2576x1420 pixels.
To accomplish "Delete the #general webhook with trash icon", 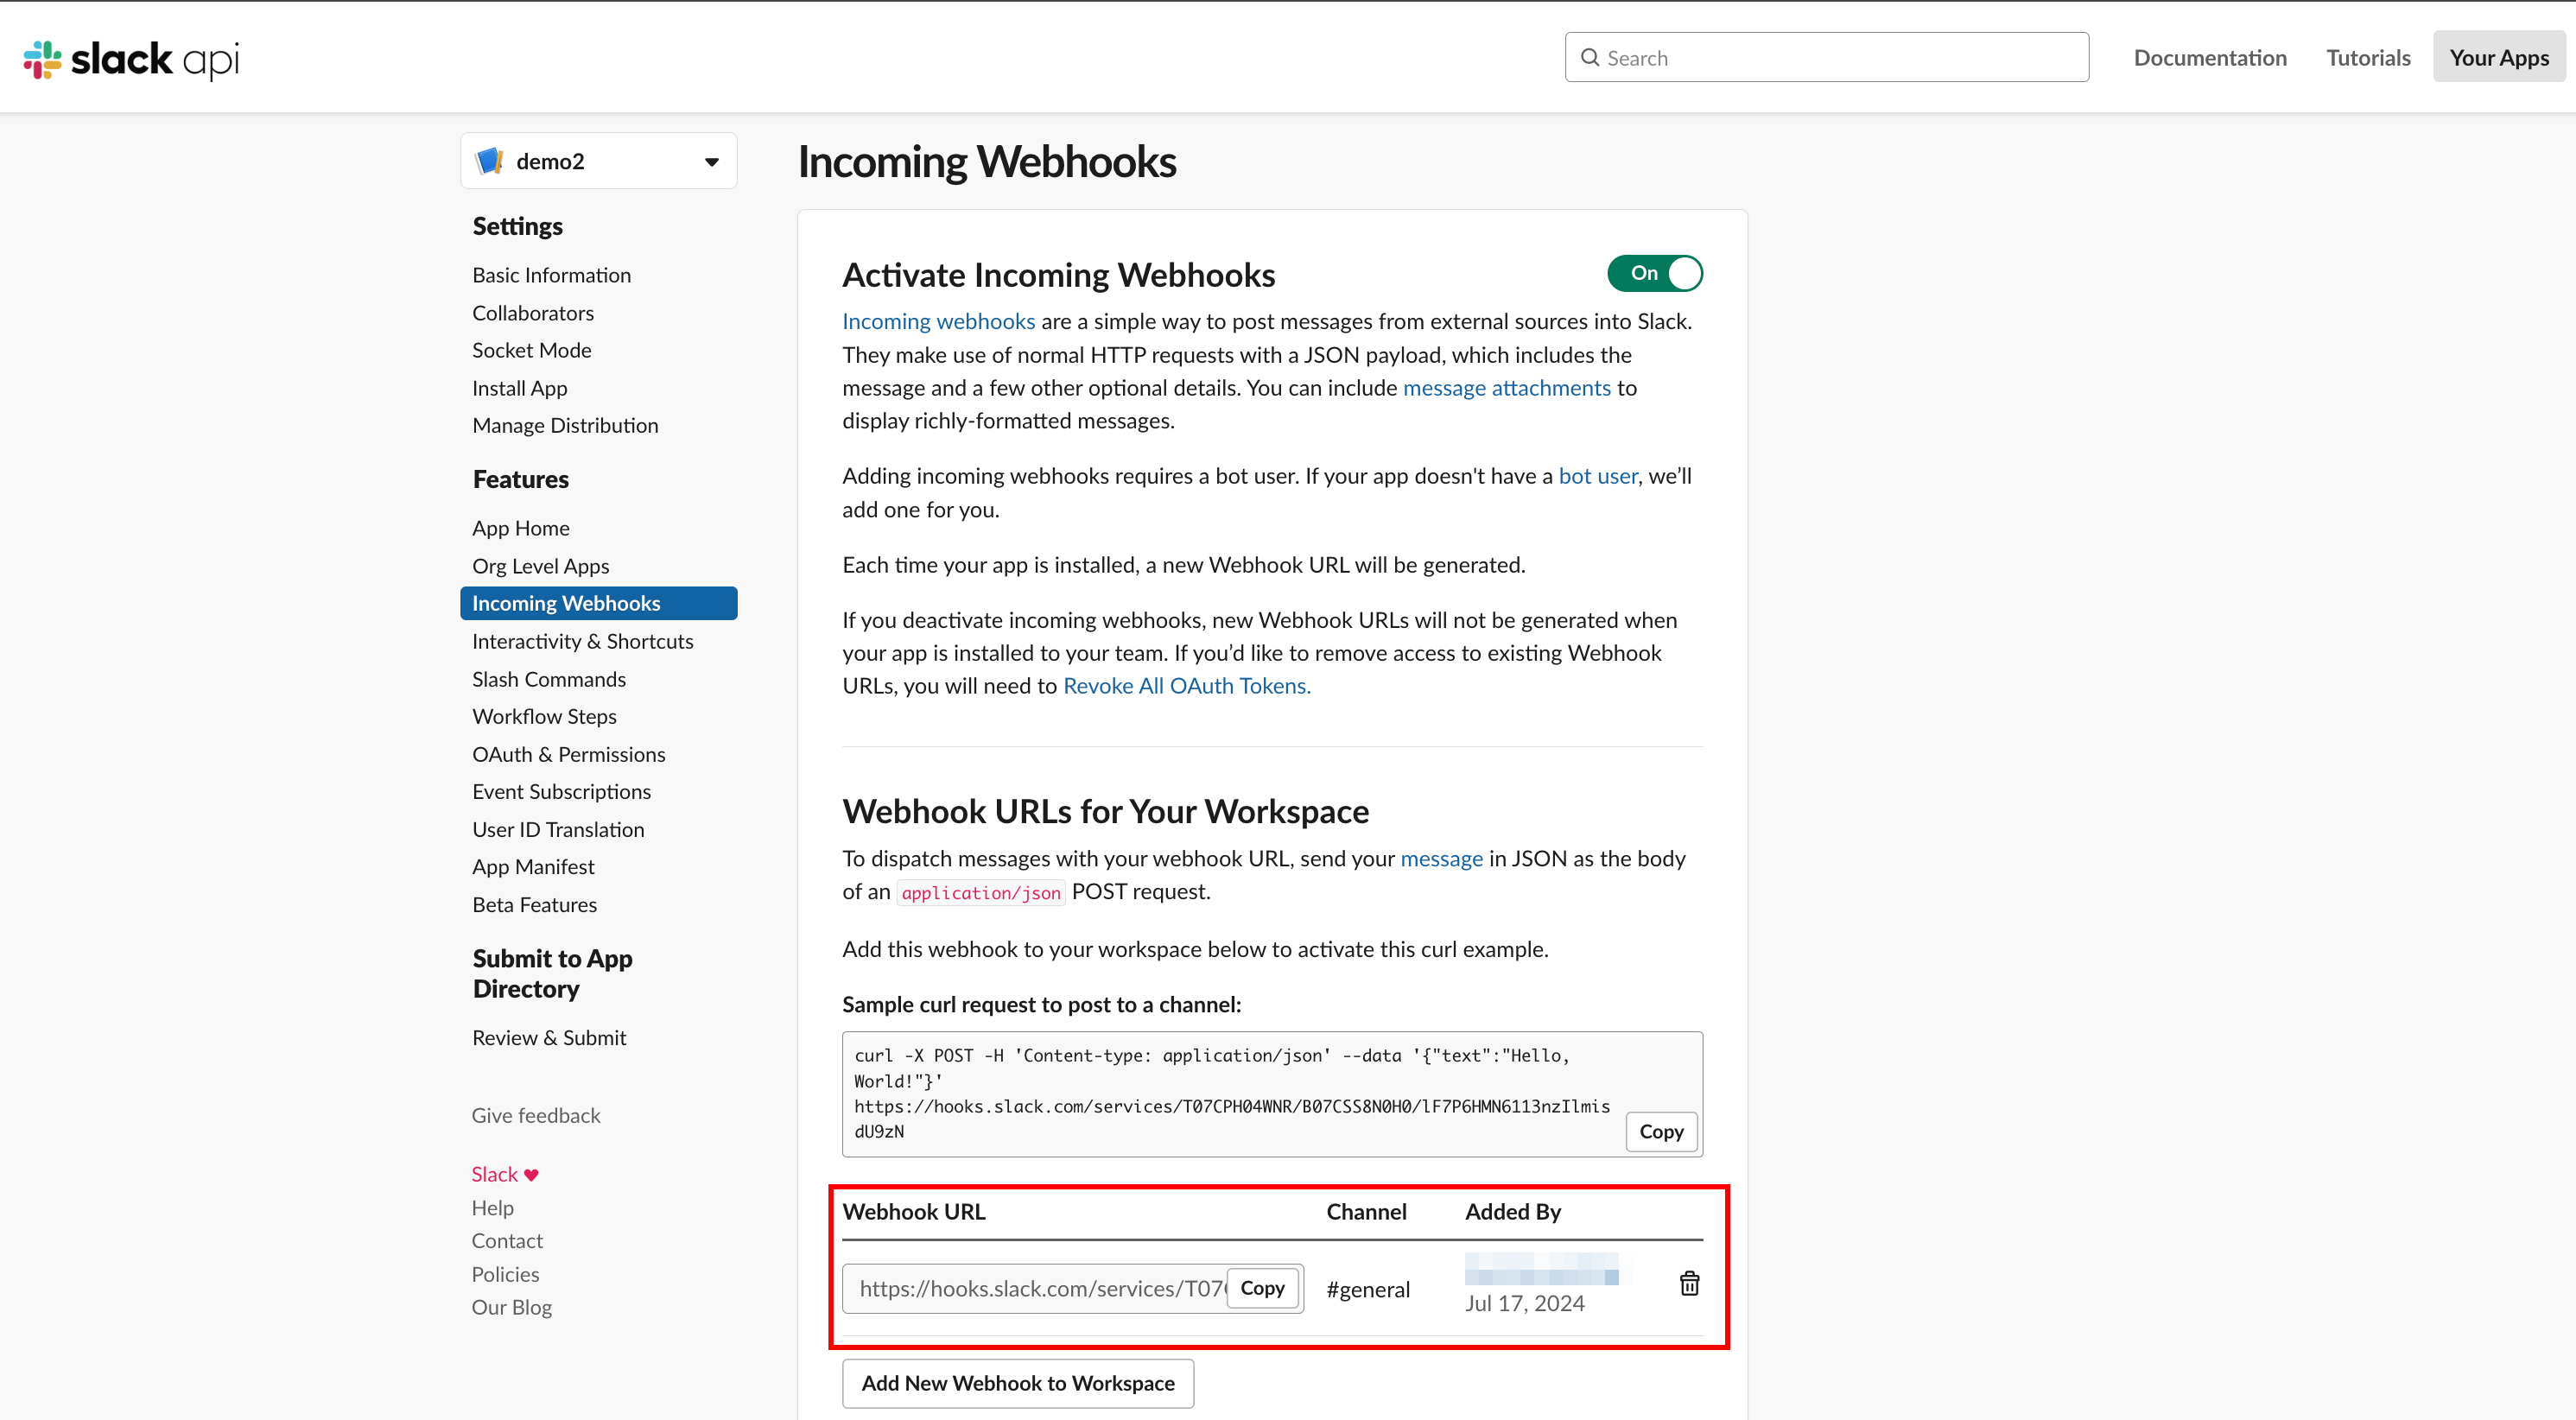I will pyautogui.click(x=1689, y=1283).
